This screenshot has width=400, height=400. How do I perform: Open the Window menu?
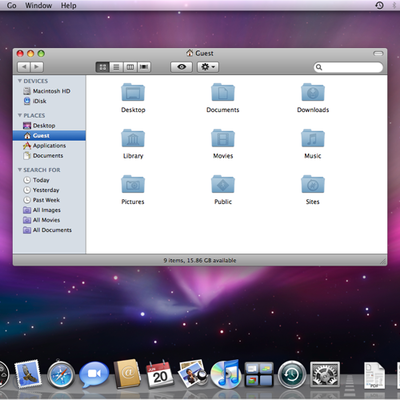(x=38, y=5)
